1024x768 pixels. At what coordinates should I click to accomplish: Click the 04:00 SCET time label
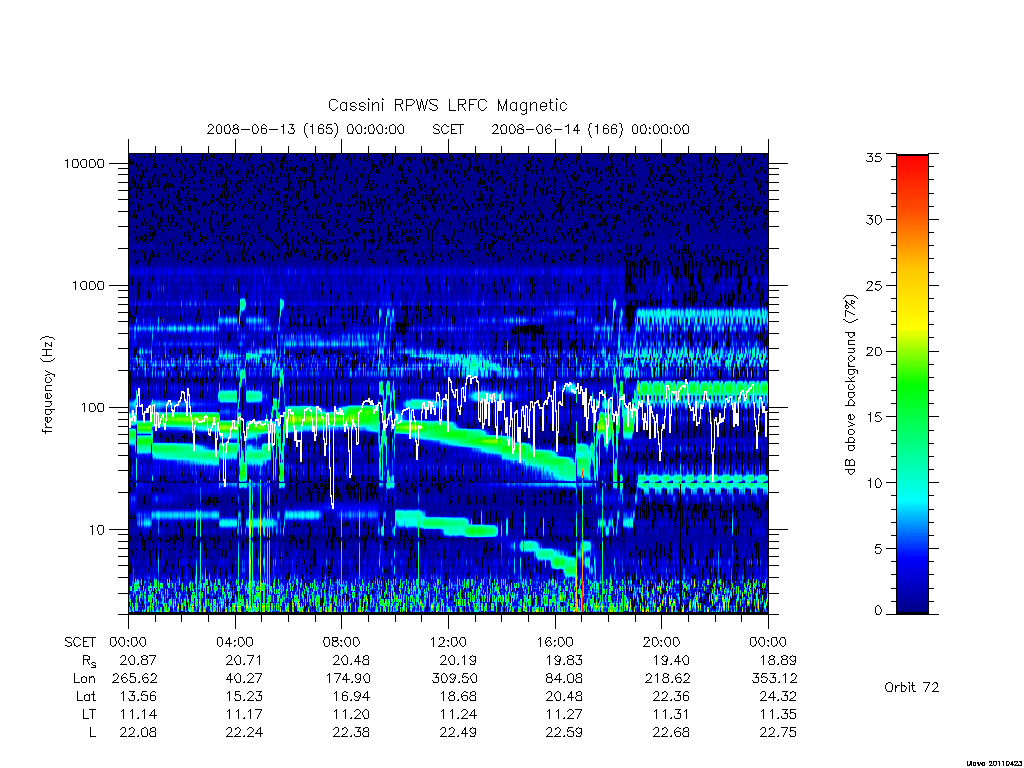(235, 642)
